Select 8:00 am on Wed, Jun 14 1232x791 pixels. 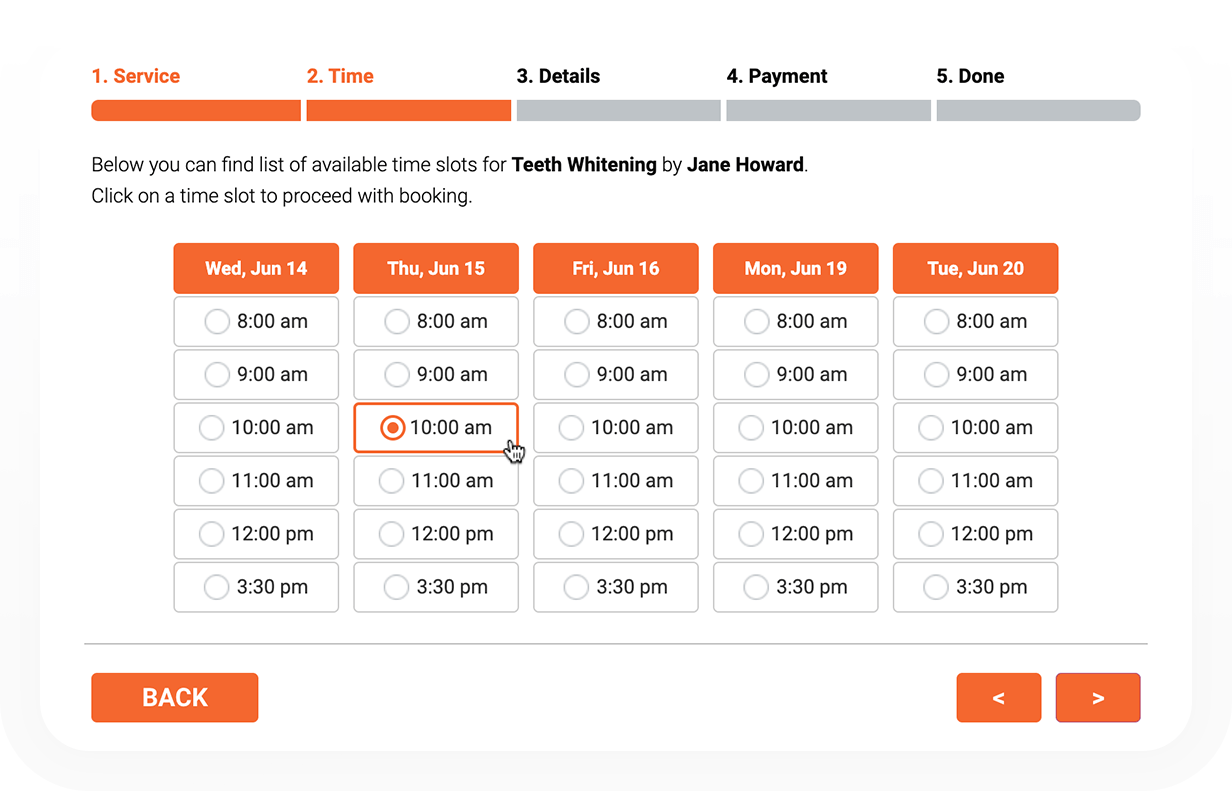[256, 322]
